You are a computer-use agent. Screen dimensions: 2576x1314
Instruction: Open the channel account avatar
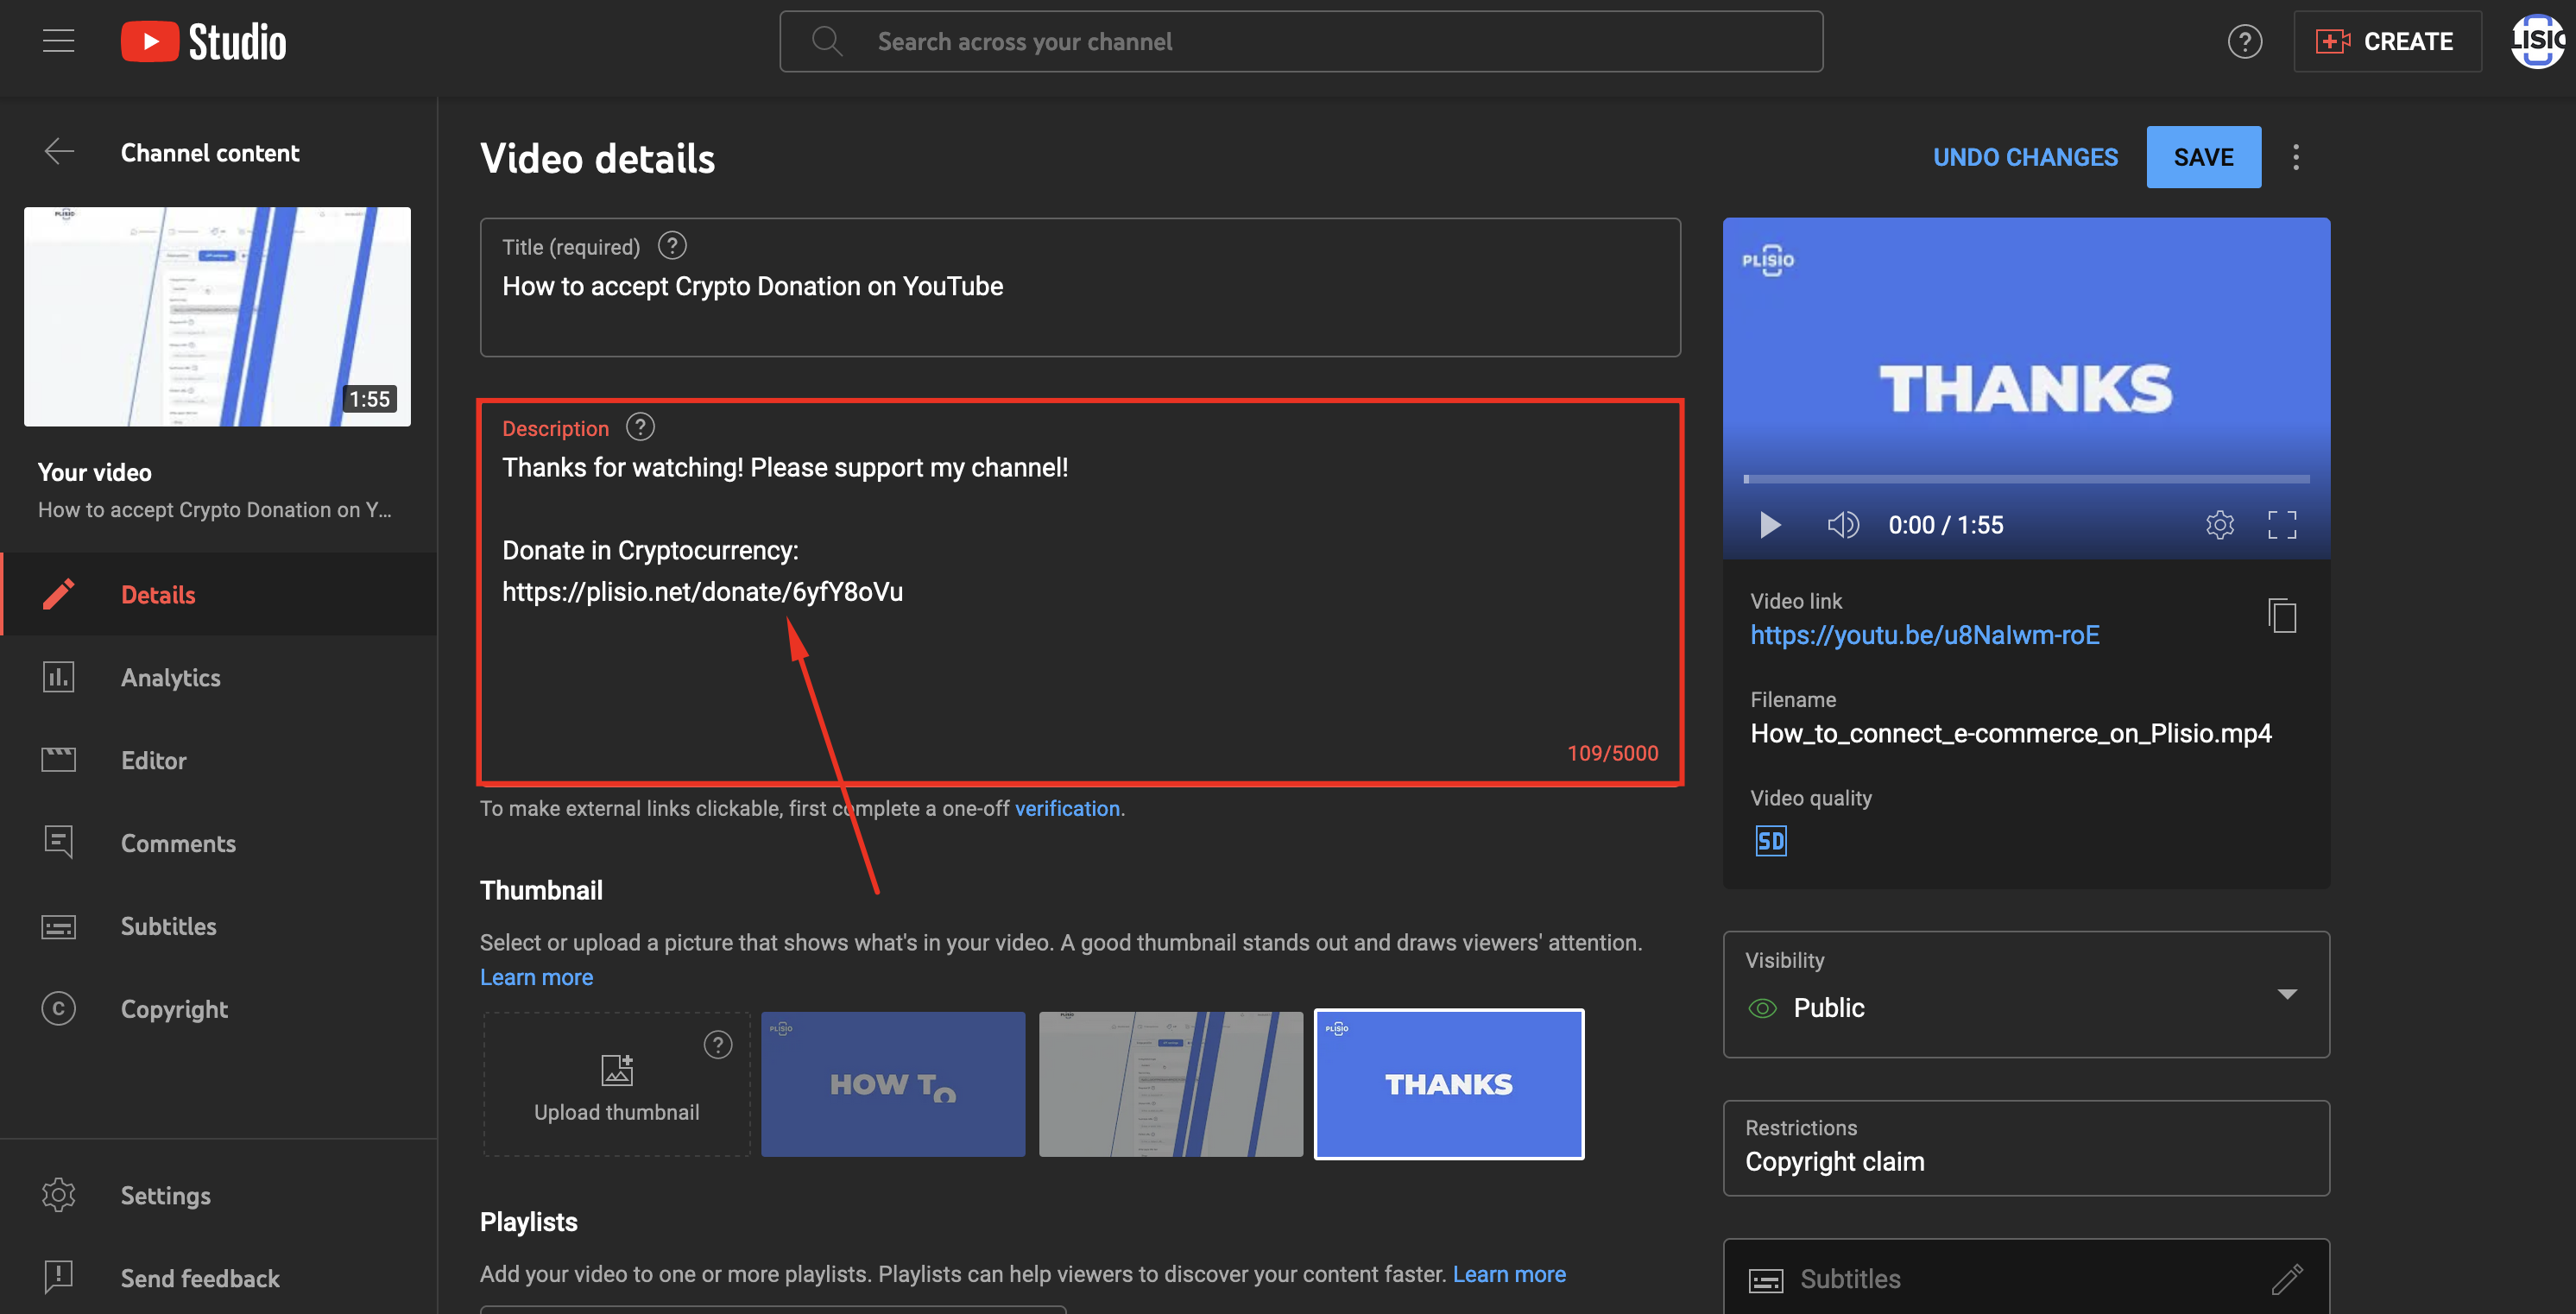pyautogui.click(x=2538, y=41)
